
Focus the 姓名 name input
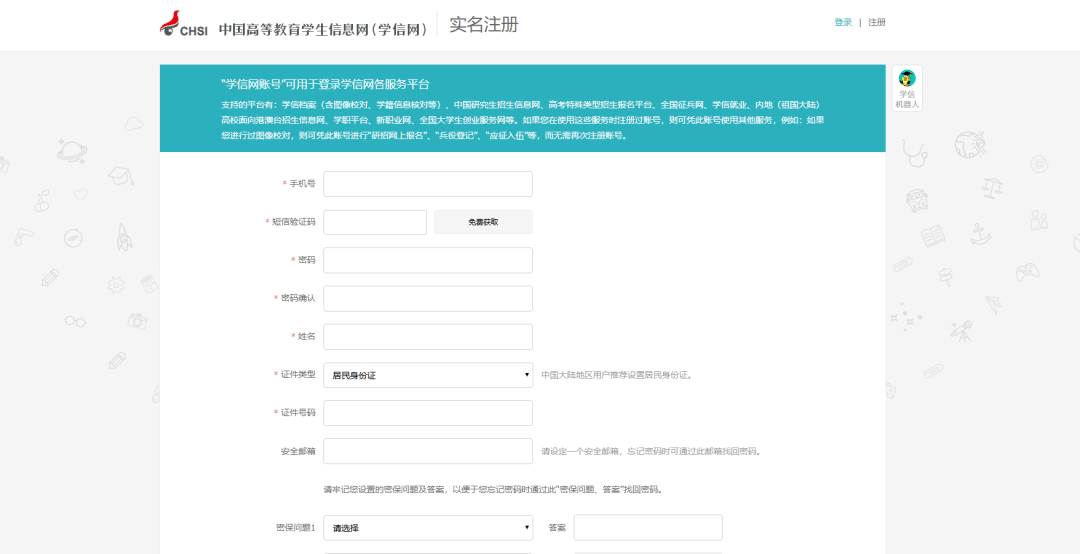click(x=427, y=337)
